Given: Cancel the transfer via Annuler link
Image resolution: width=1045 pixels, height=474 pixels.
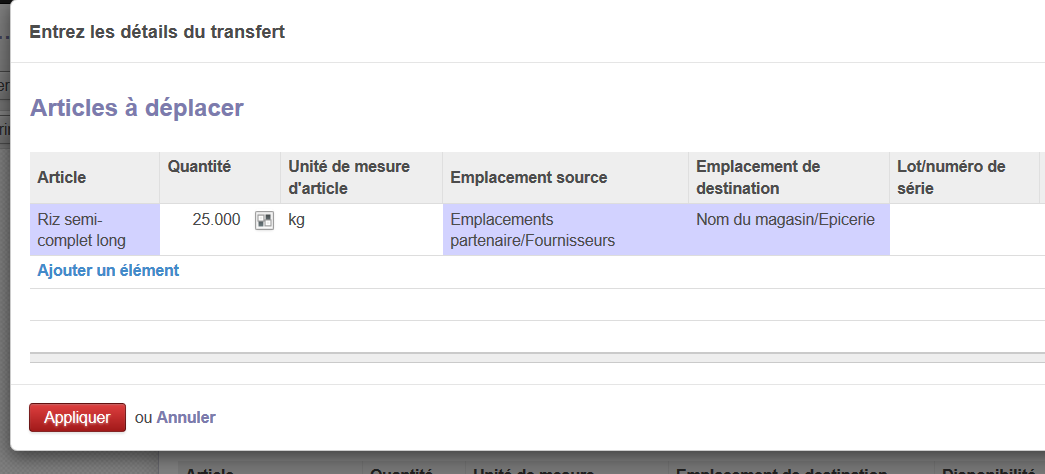Looking at the screenshot, I should click(186, 417).
